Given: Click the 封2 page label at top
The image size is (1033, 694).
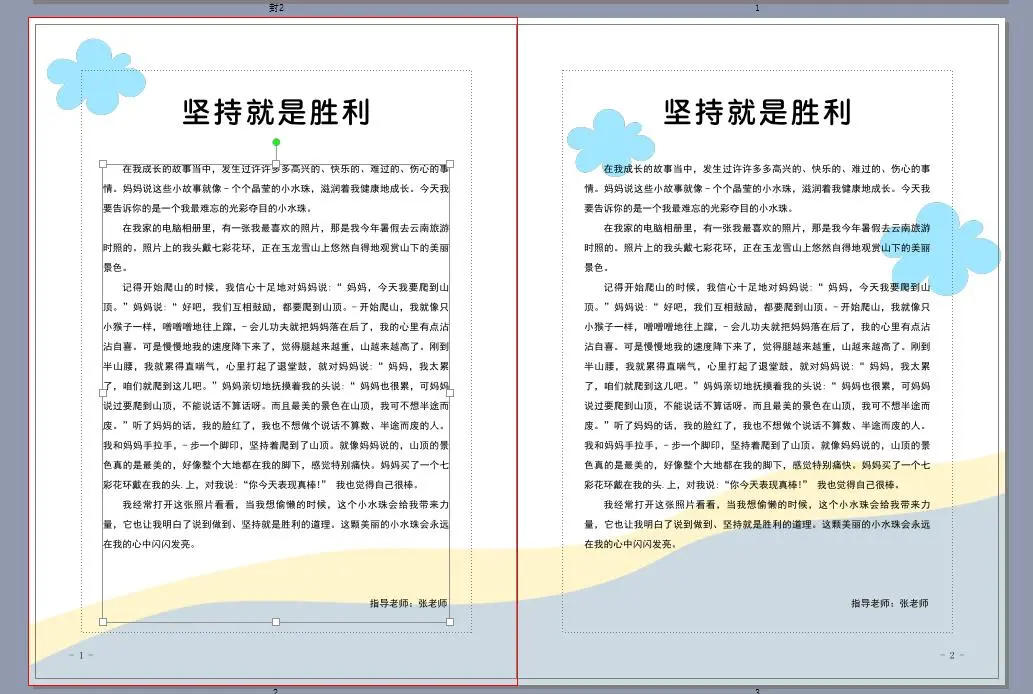Looking at the screenshot, I should pos(277,8).
